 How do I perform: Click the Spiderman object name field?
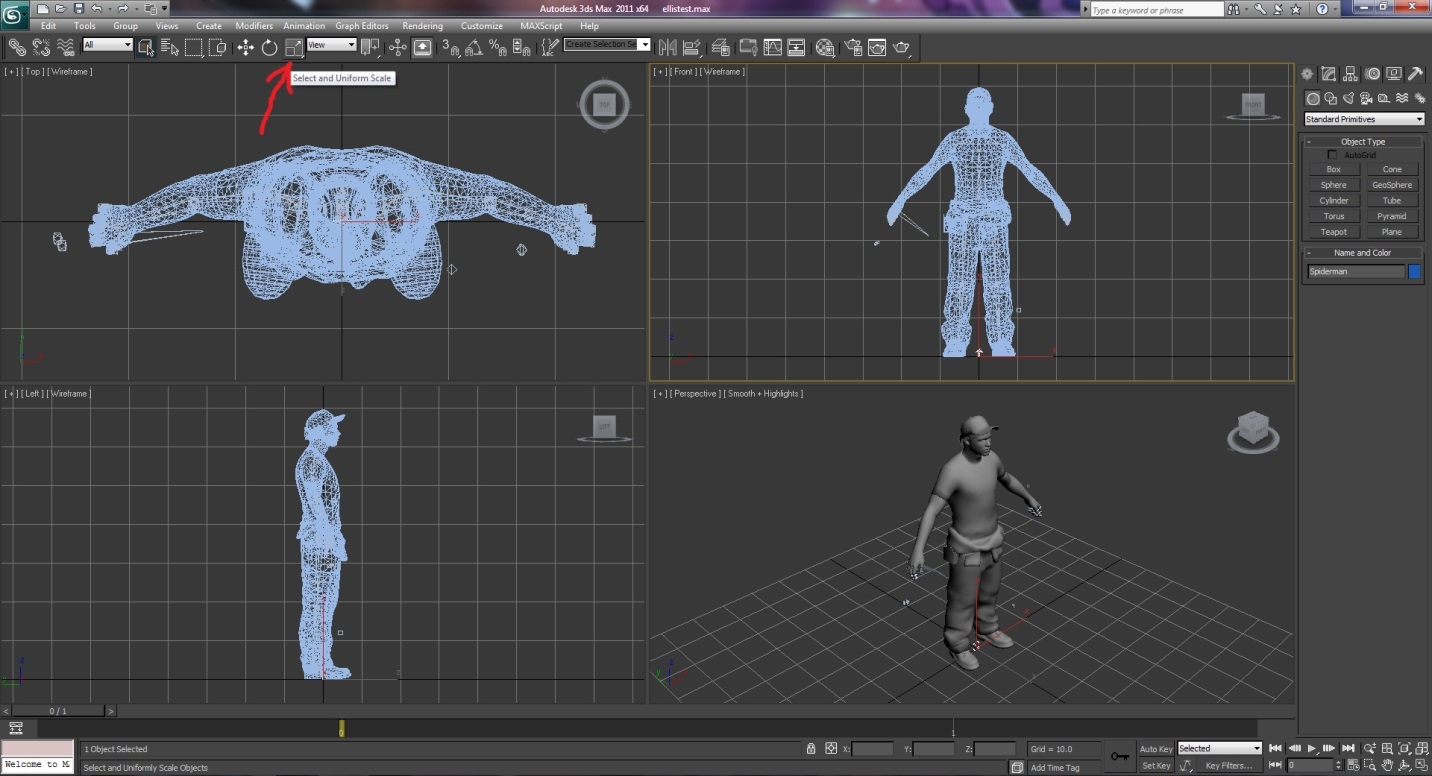pos(1356,271)
